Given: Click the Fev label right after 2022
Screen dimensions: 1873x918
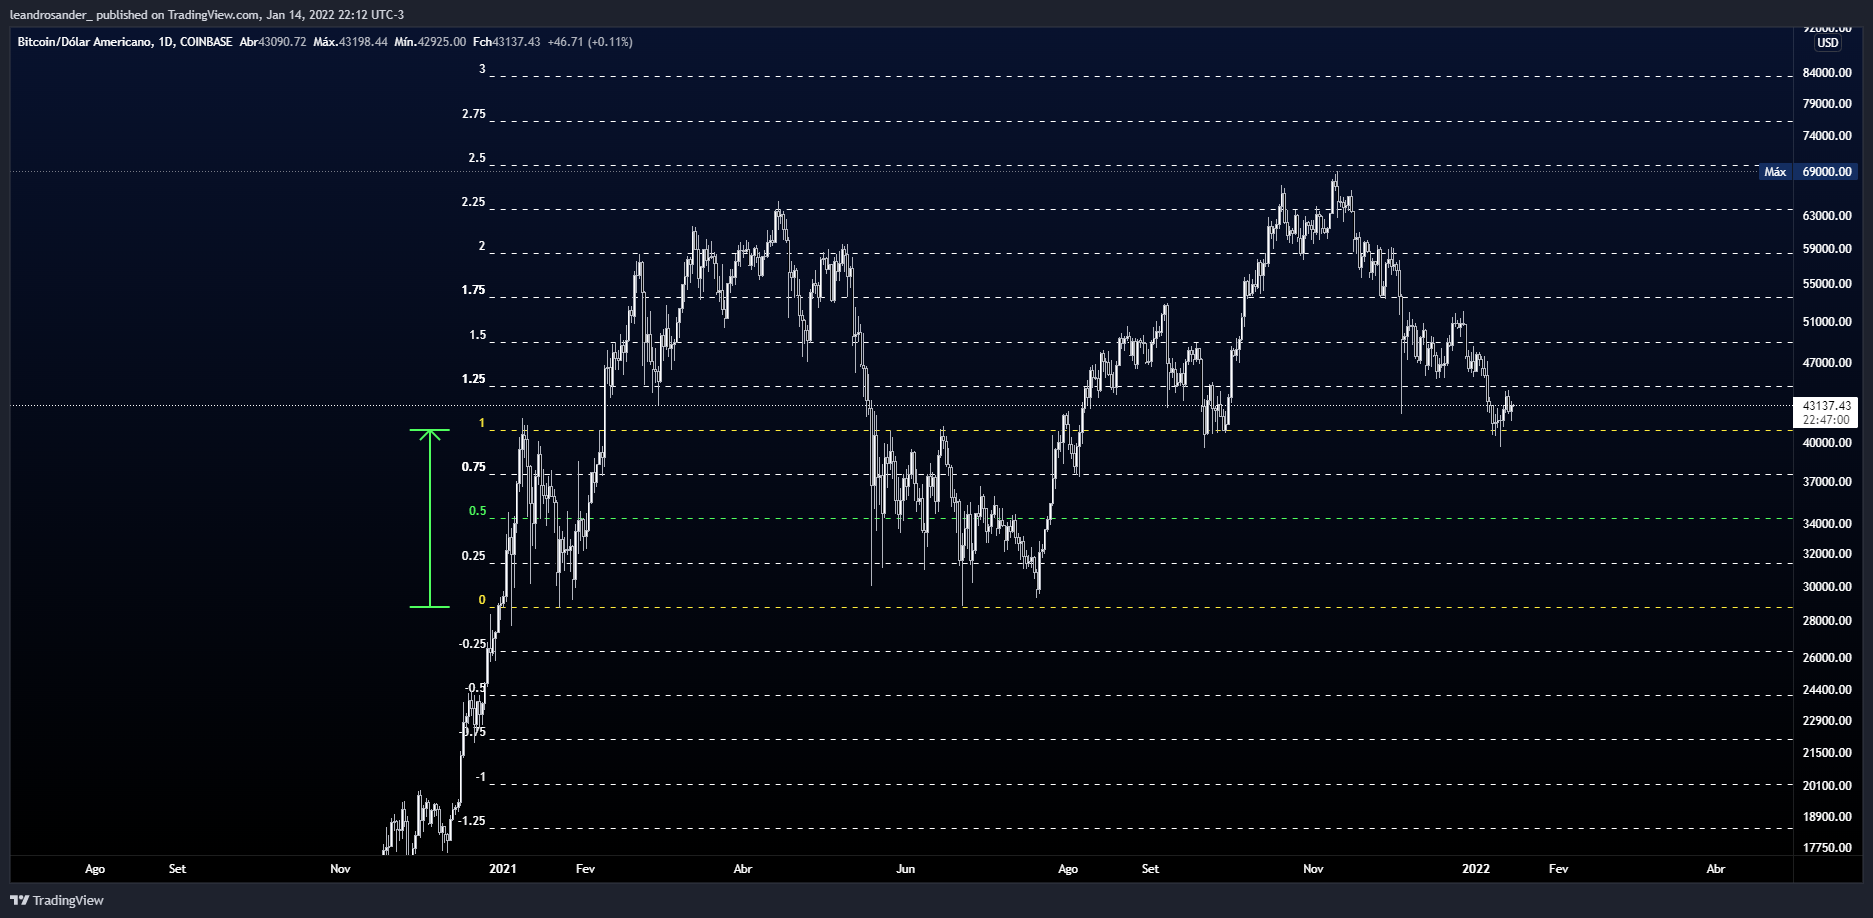Looking at the screenshot, I should [1559, 869].
